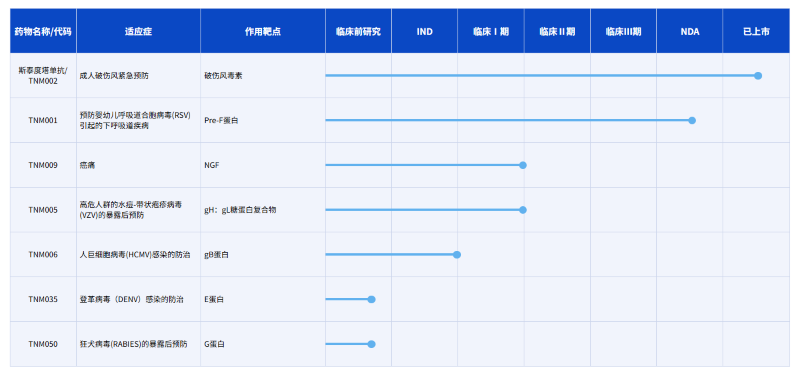This screenshot has width=800, height=373.
Task: Select the TNM050 drug code cell
Action: click(x=43, y=344)
